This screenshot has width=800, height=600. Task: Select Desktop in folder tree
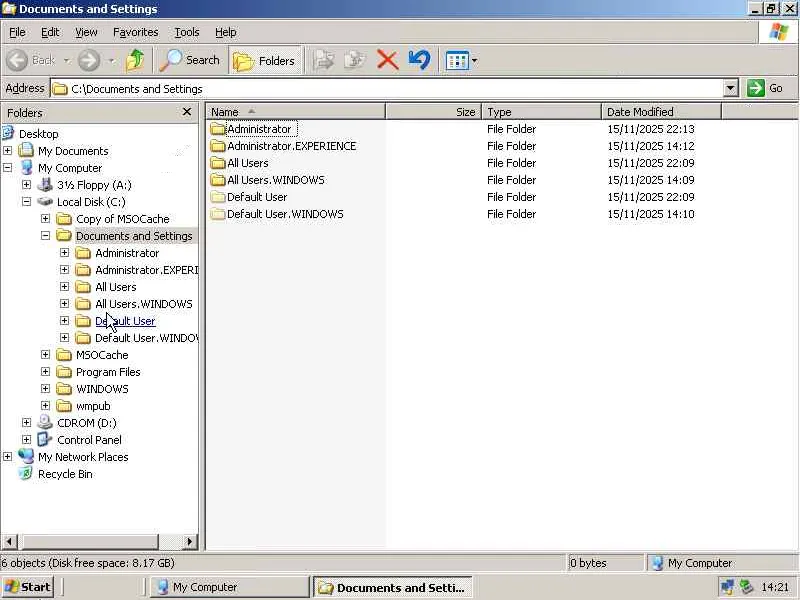click(x=39, y=134)
